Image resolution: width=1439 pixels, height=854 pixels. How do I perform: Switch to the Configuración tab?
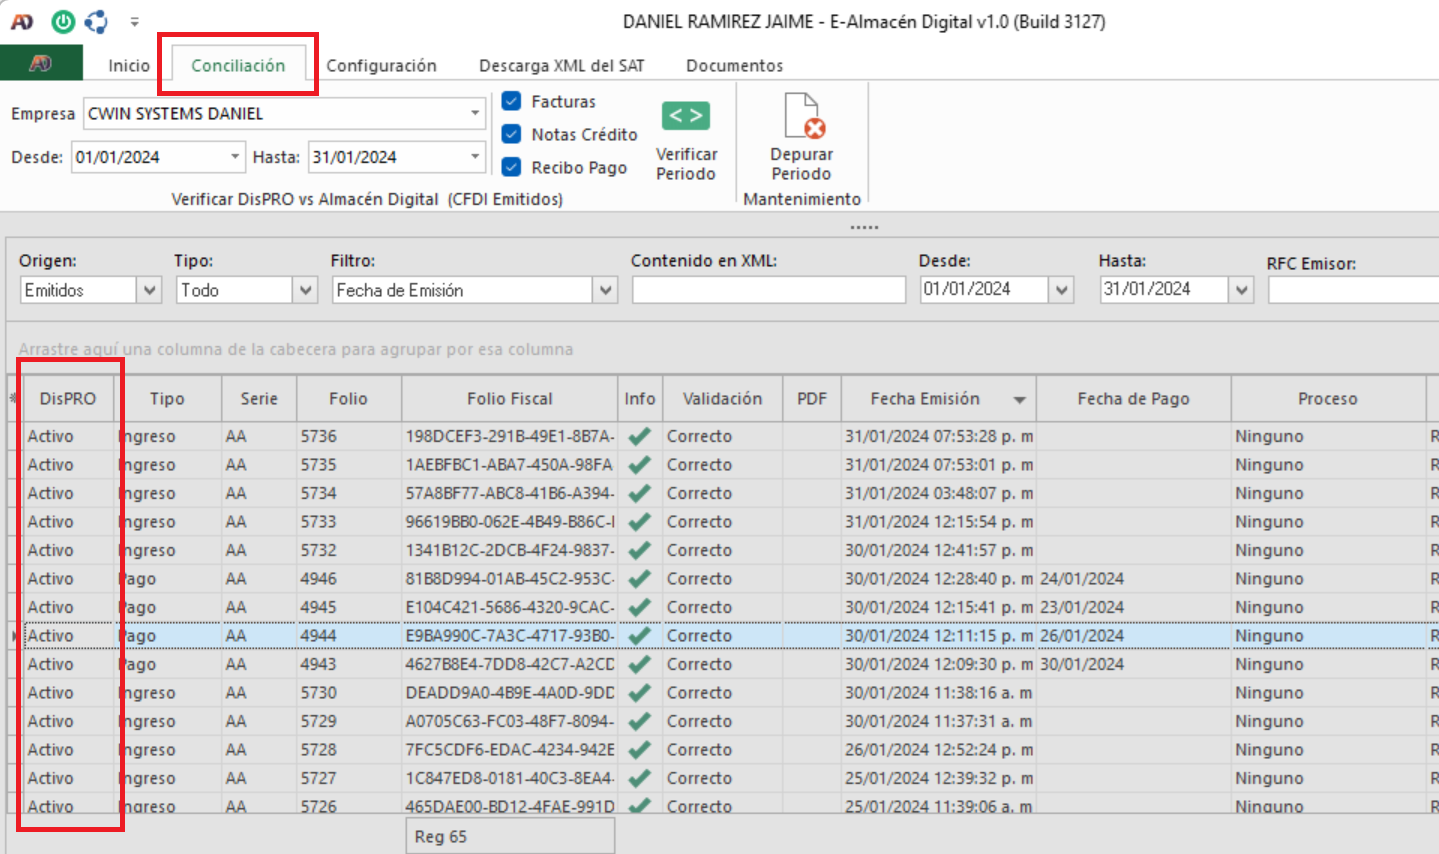381,65
